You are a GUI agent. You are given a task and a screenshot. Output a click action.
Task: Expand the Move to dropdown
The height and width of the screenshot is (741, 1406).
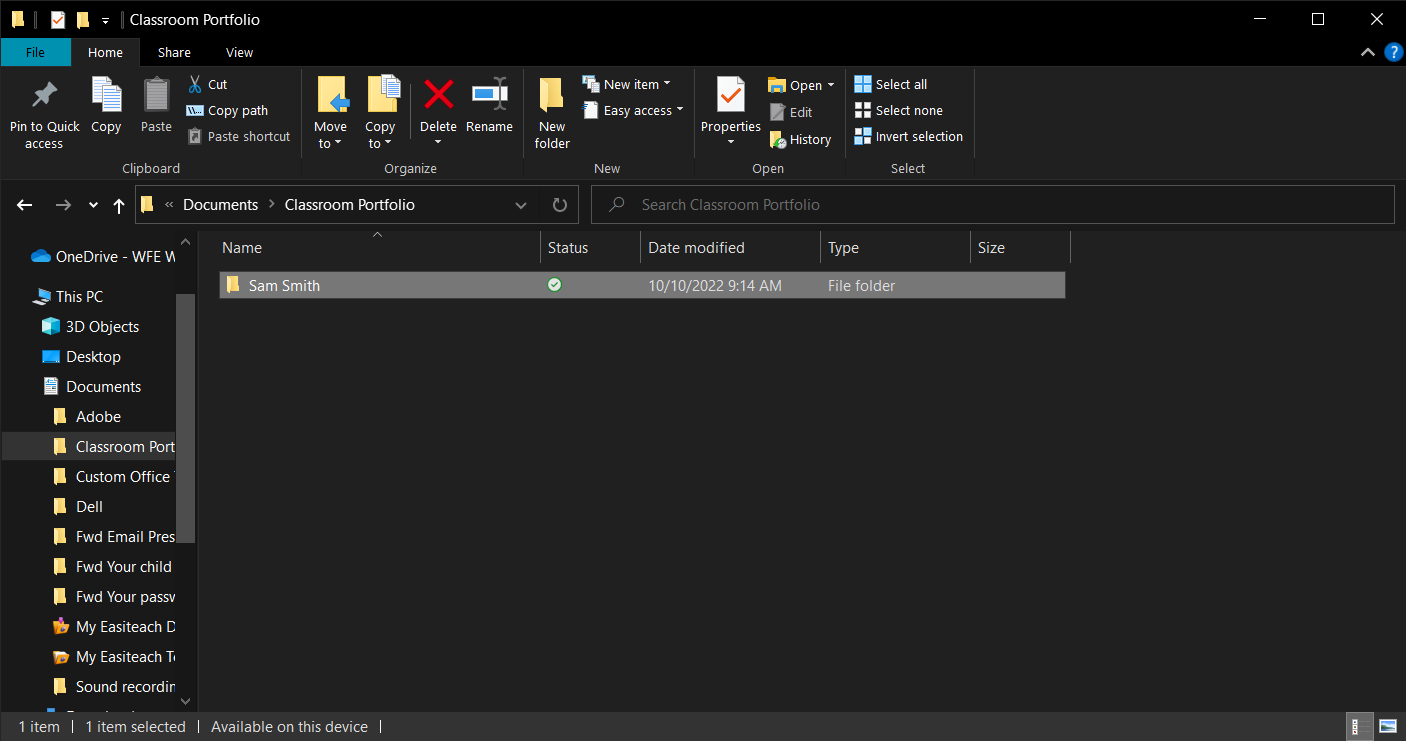[x=330, y=143]
